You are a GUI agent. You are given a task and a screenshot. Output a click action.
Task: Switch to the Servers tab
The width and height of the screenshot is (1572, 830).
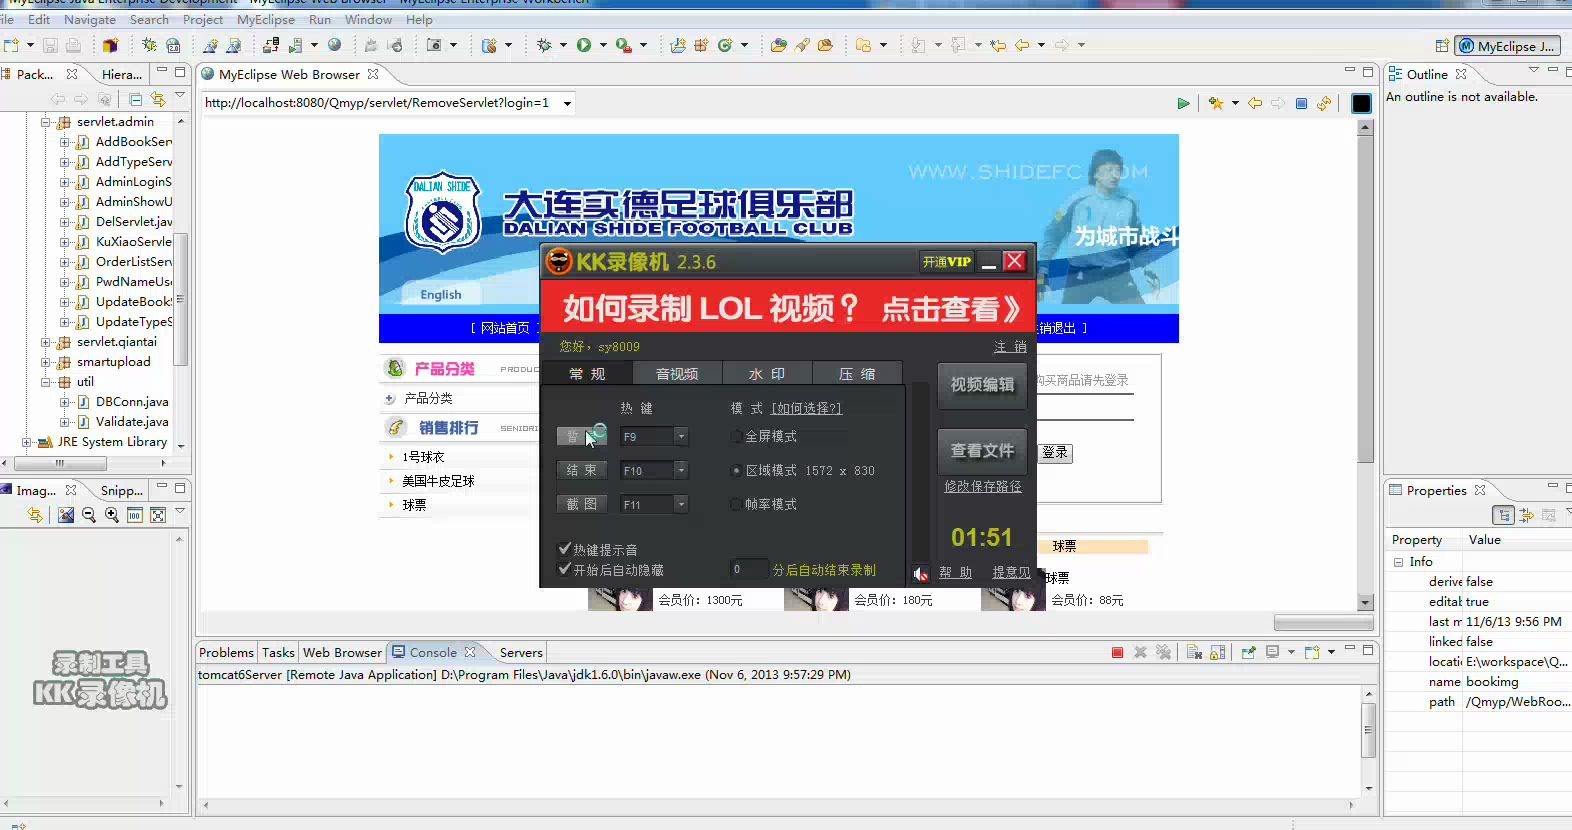pyautogui.click(x=521, y=652)
